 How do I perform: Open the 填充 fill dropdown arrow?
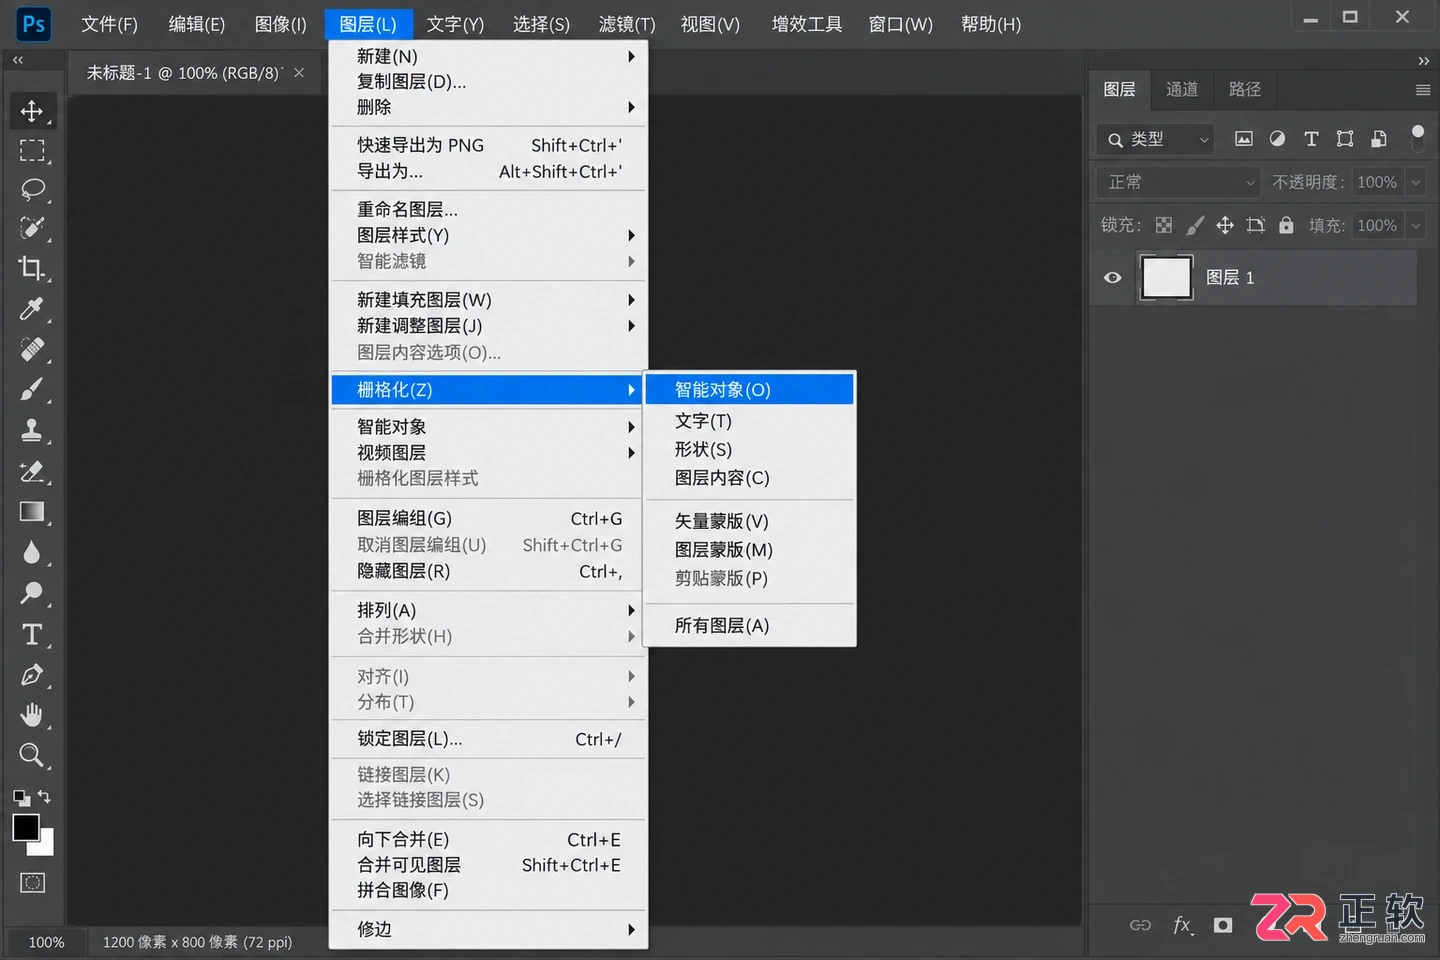[x=1415, y=226]
